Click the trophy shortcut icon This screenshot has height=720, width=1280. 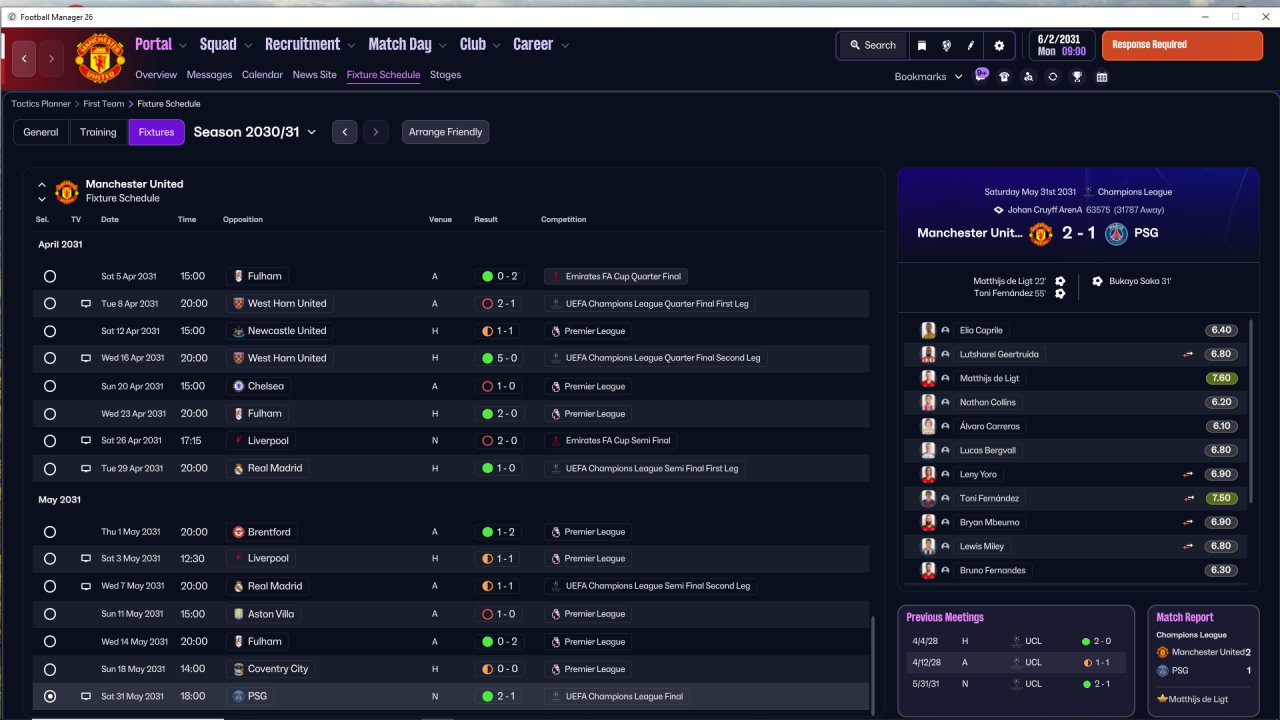click(1077, 77)
